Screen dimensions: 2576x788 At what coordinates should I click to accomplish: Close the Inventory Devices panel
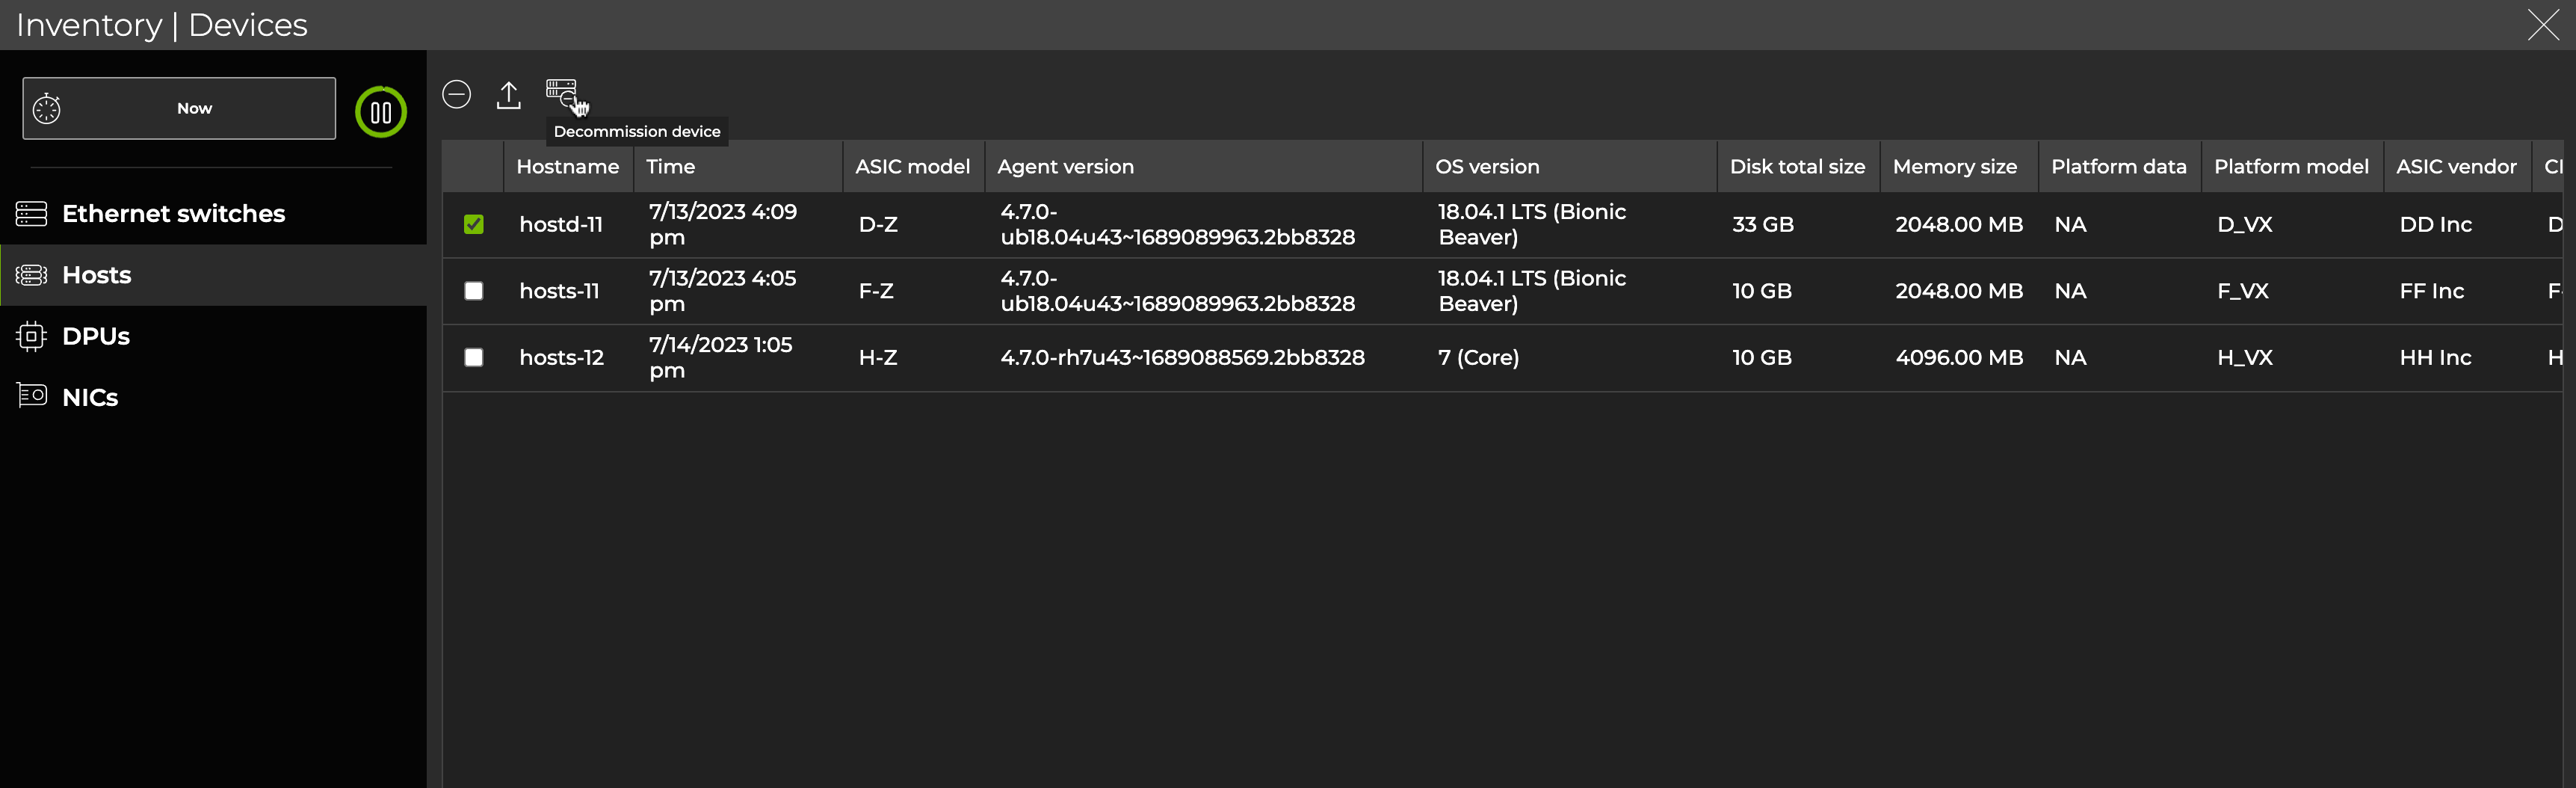click(x=2543, y=25)
